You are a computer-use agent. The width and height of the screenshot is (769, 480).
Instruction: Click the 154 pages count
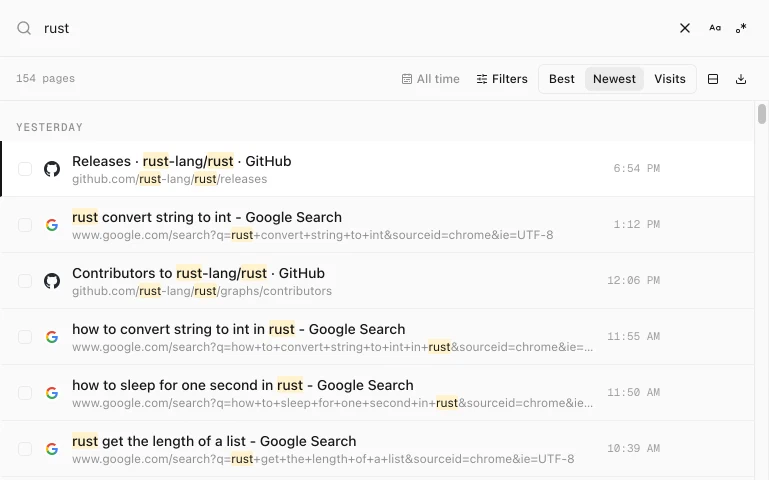coord(45,78)
